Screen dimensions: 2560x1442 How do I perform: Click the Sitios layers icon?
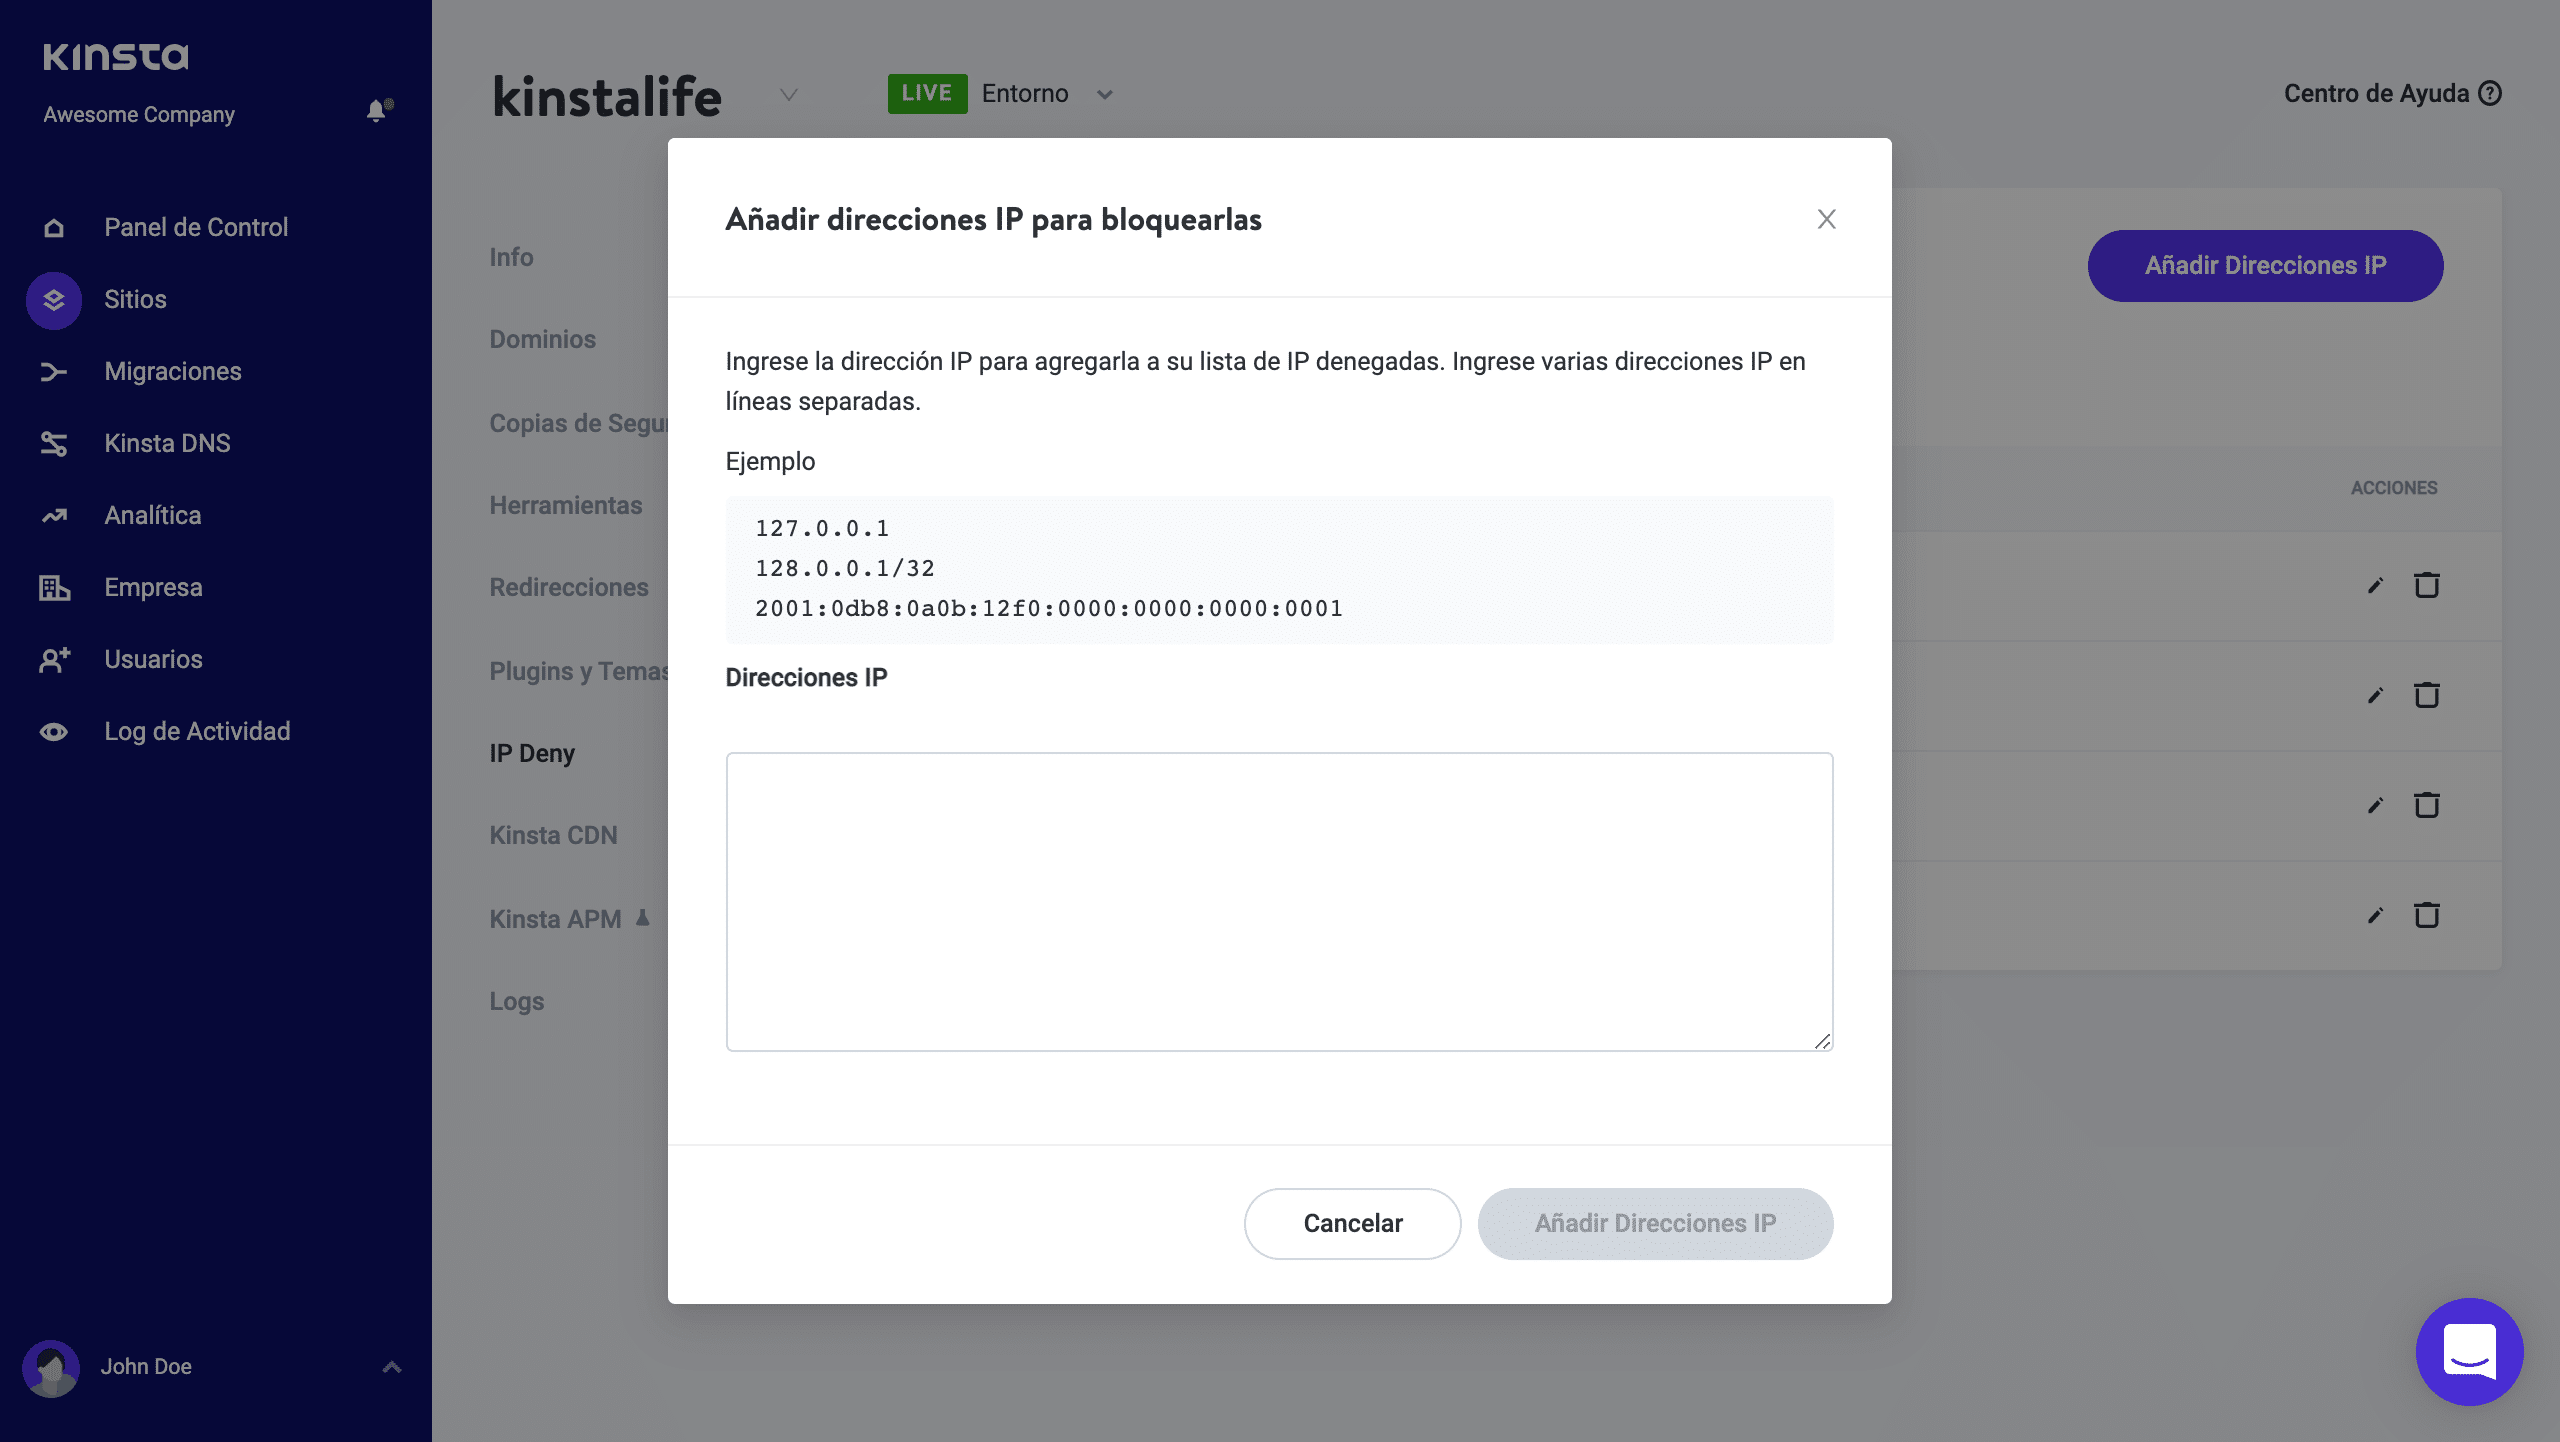54,300
